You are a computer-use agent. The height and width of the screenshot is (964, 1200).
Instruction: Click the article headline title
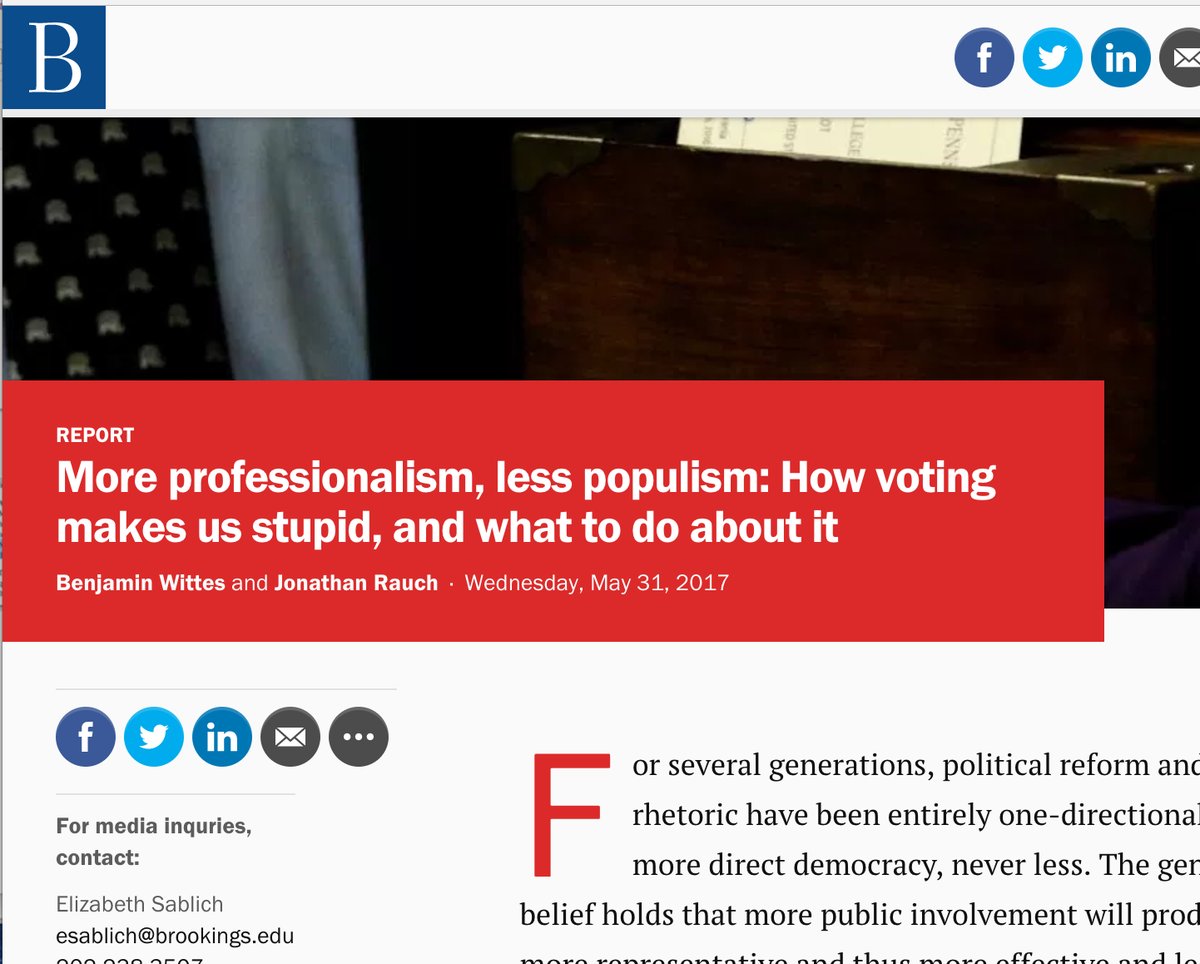526,501
